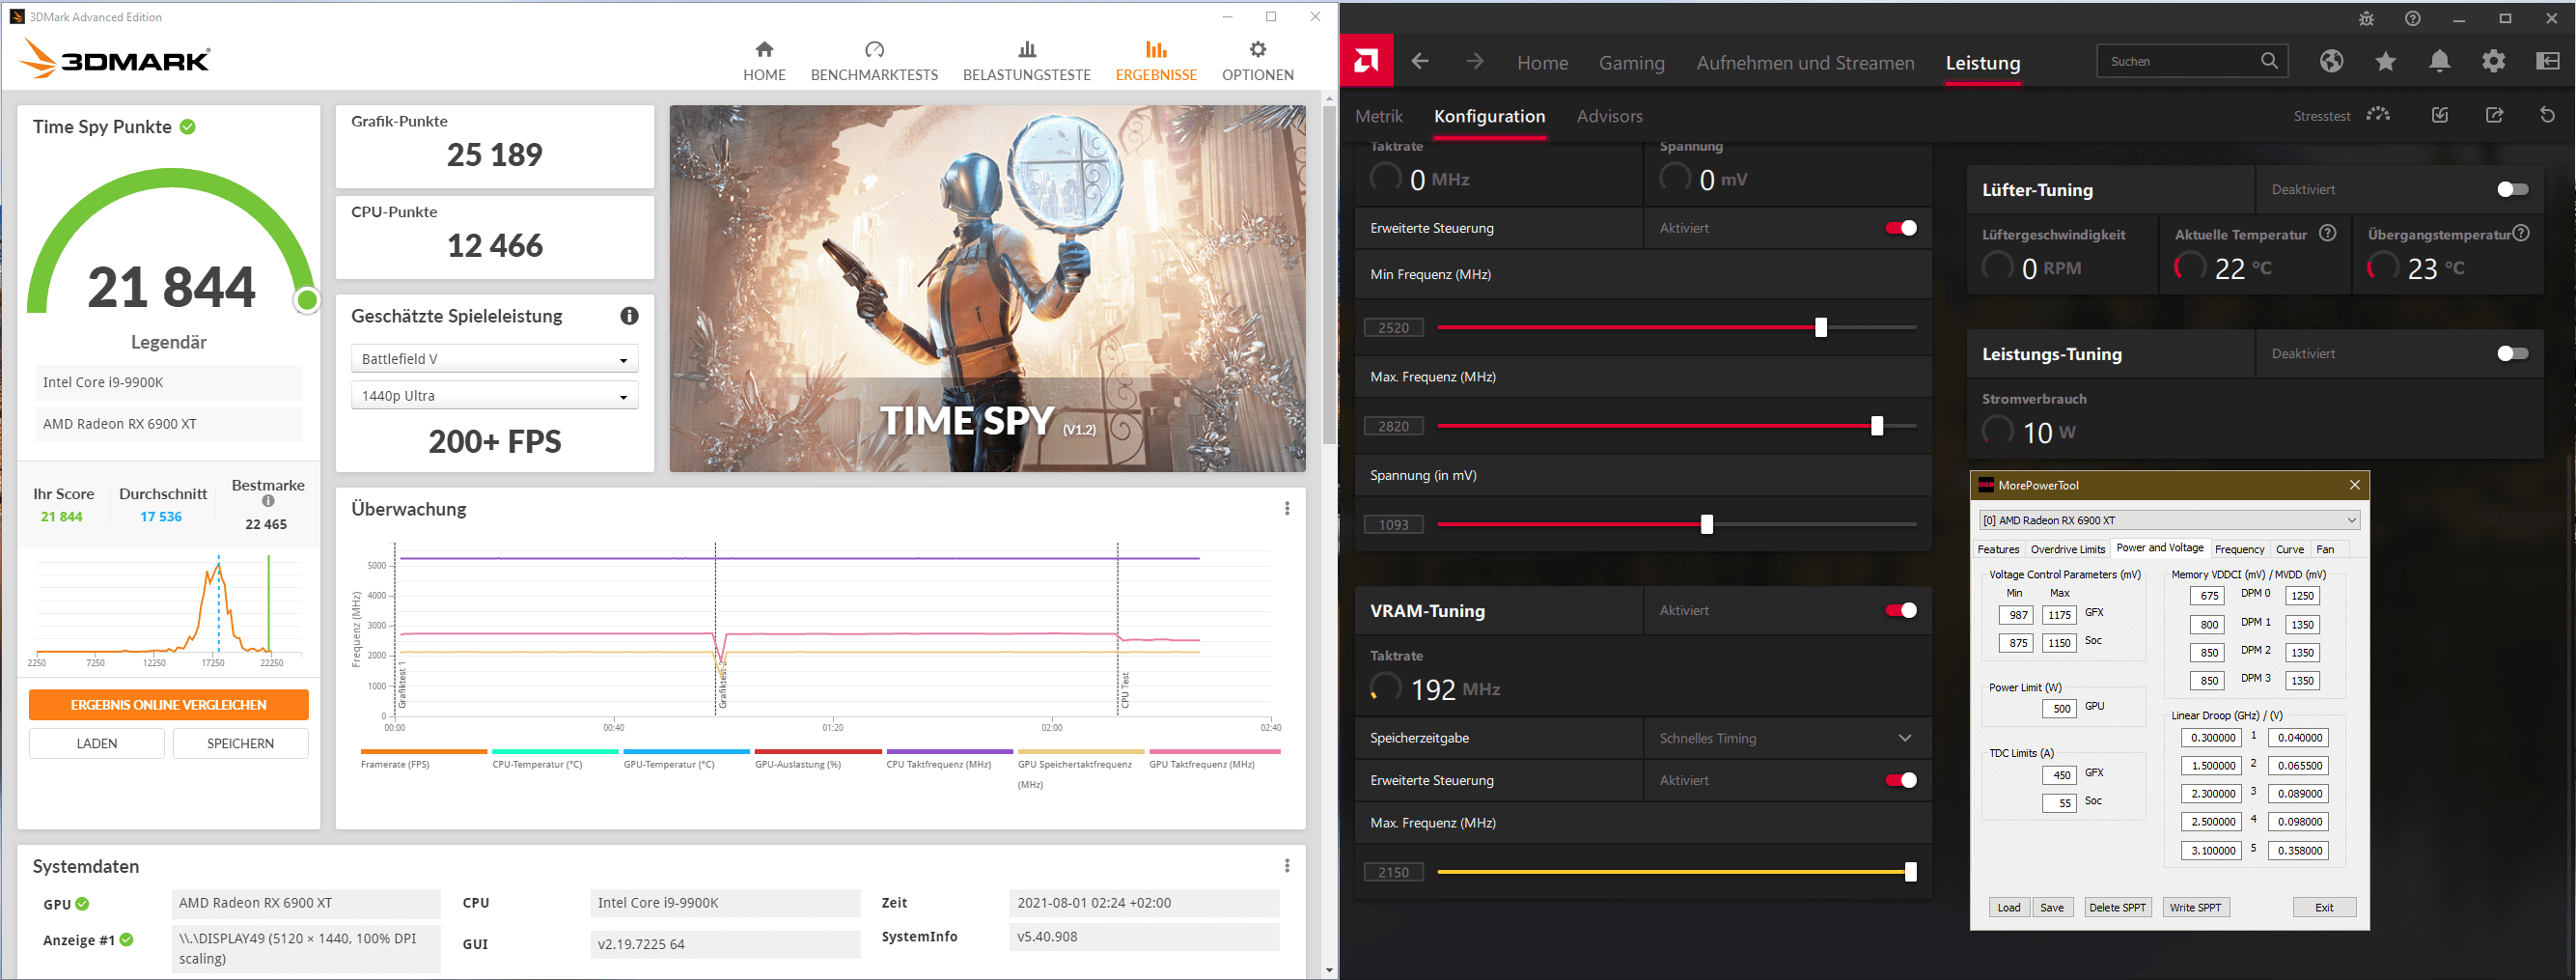Click TDC Limits GFX field 450

pyautogui.click(x=2060, y=775)
